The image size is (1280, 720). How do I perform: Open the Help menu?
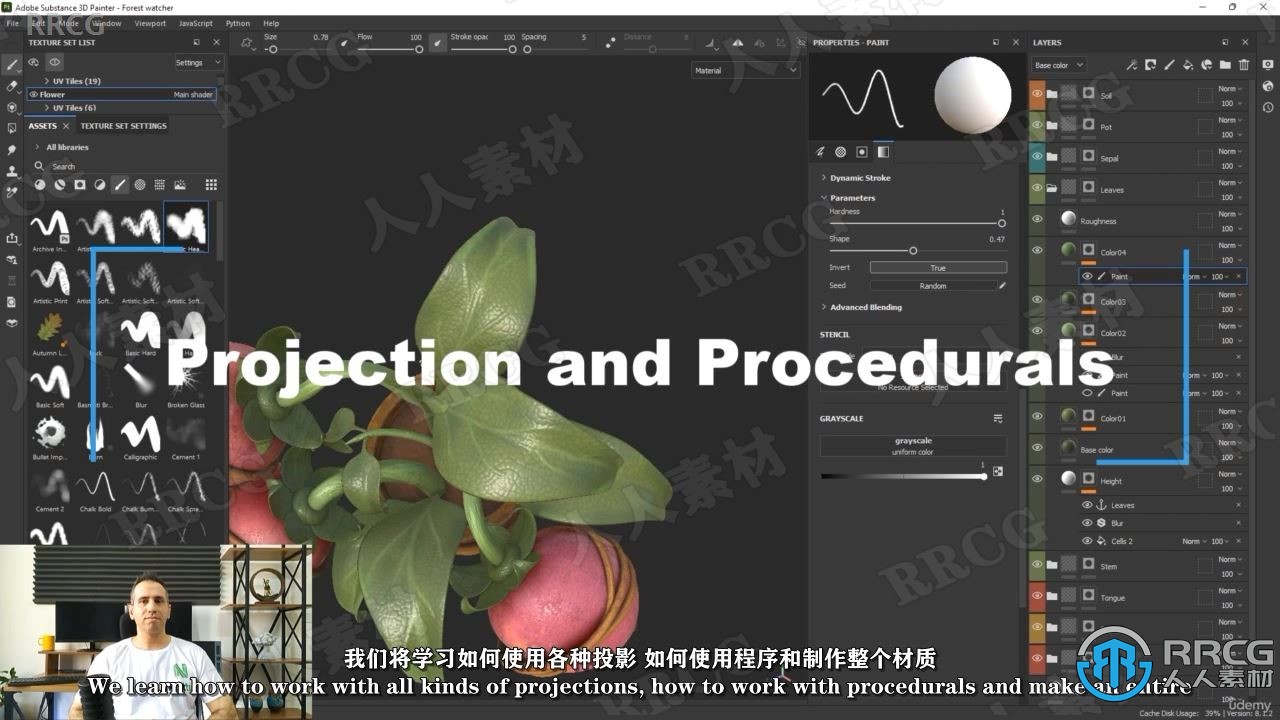(x=271, y=23)
